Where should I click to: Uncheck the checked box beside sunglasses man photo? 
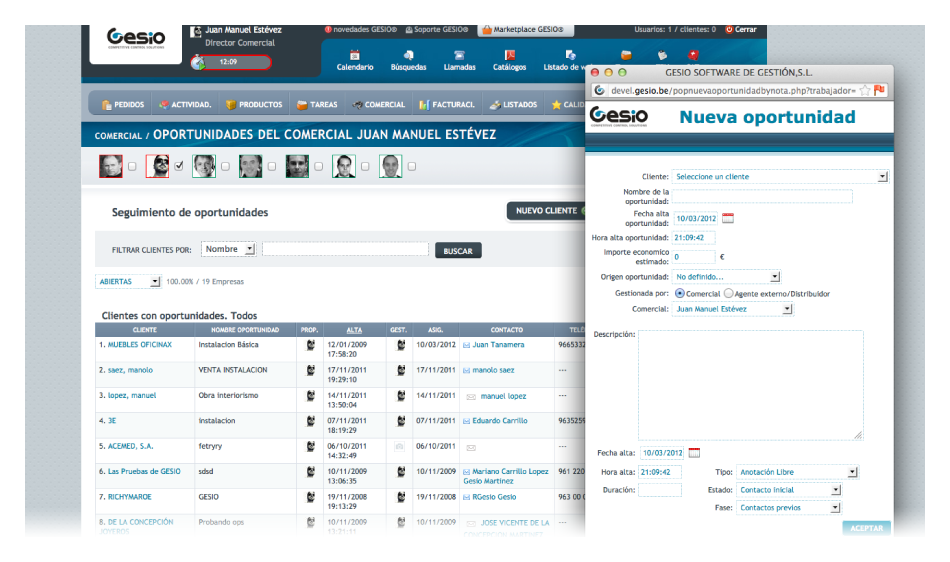(x=179, y=165)
